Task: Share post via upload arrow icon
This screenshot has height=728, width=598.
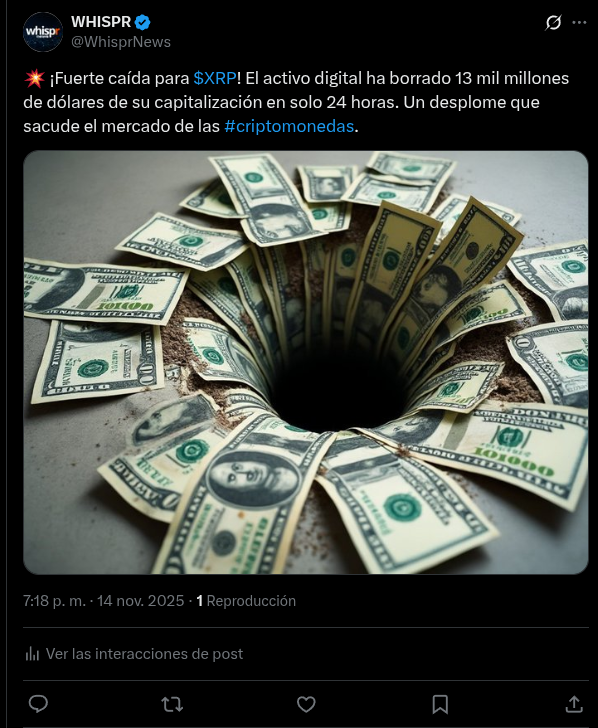Action: click(x=574, y=704)
